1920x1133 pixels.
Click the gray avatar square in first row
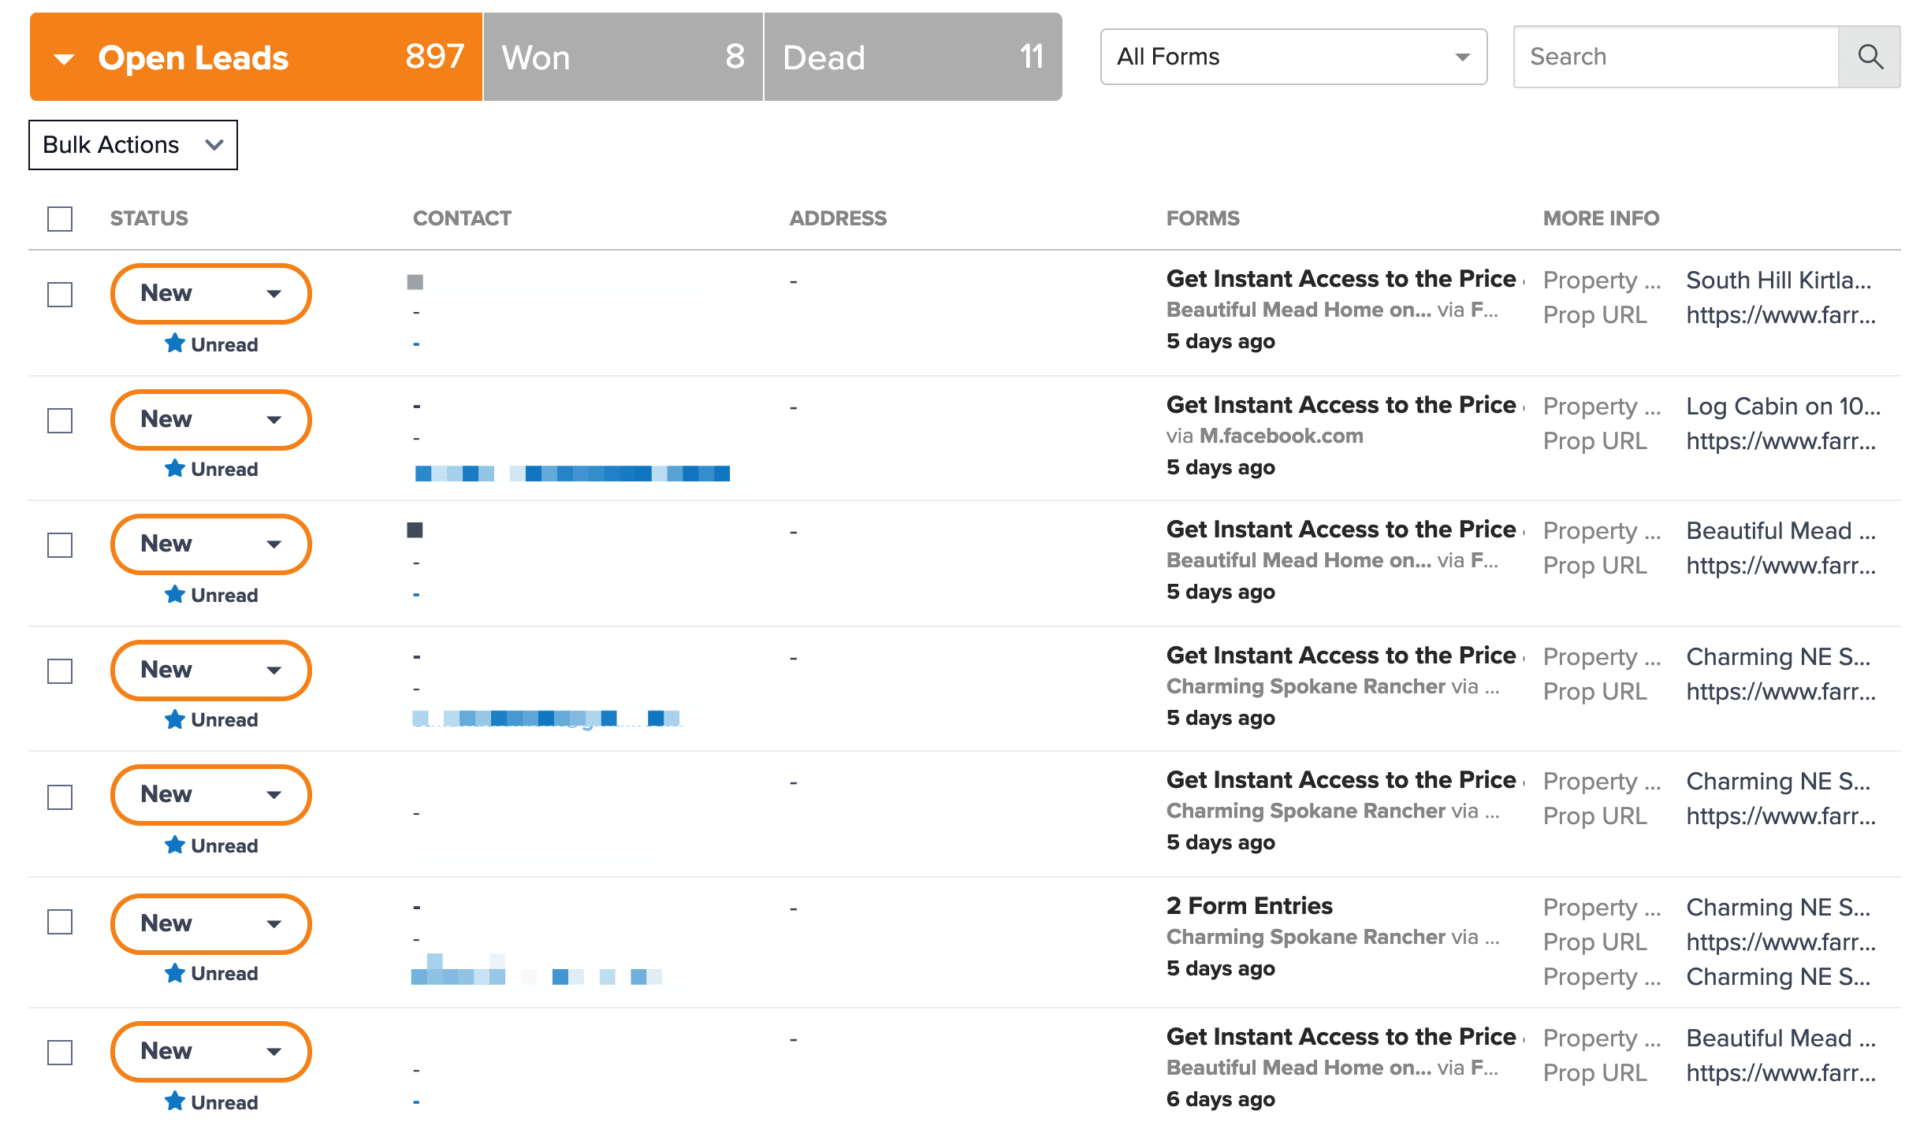tap(415, 282)
